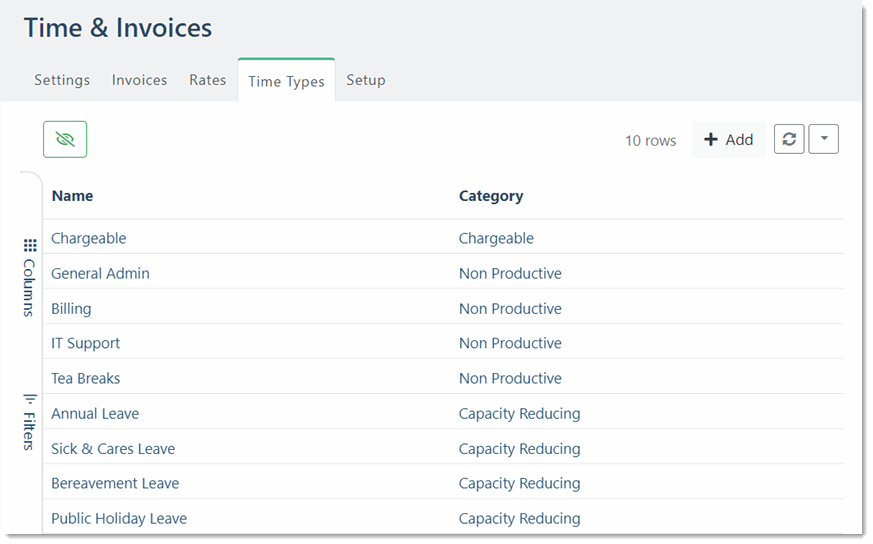The height and width of the screenshot is (544, 873).
Task: Click the refresh icon button
Action: coord(789,140)
